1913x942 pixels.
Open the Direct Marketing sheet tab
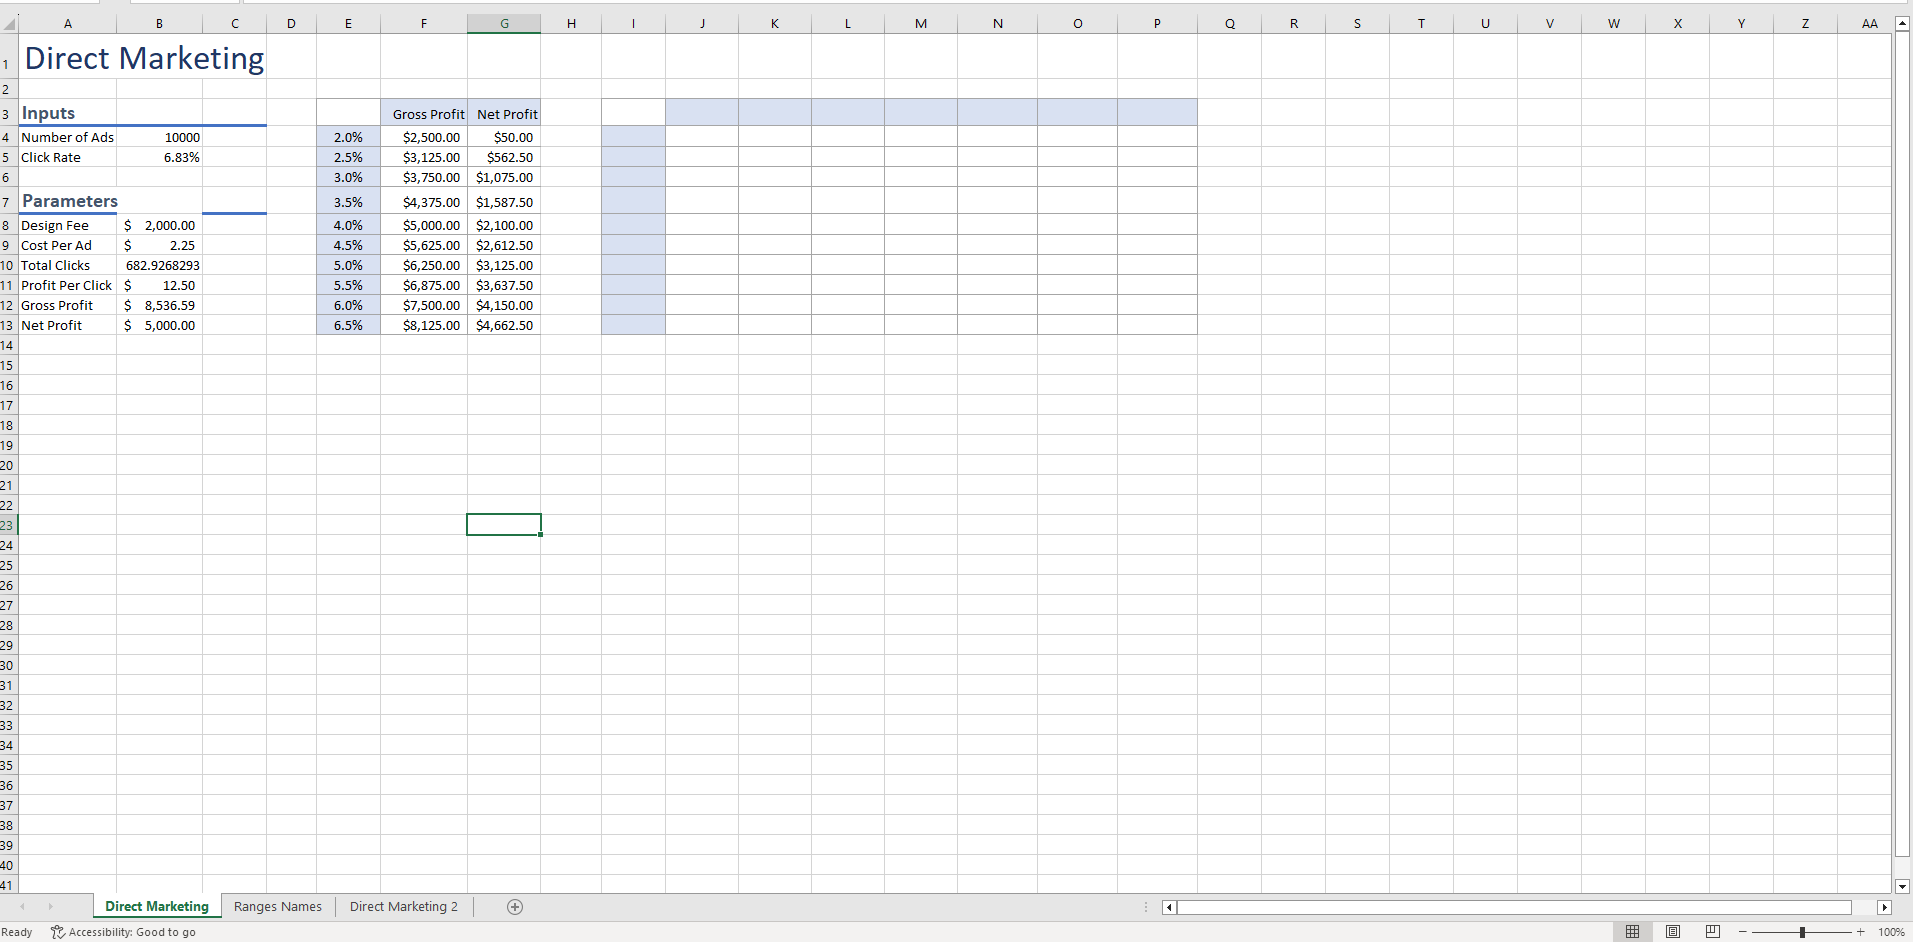(157, 906)
